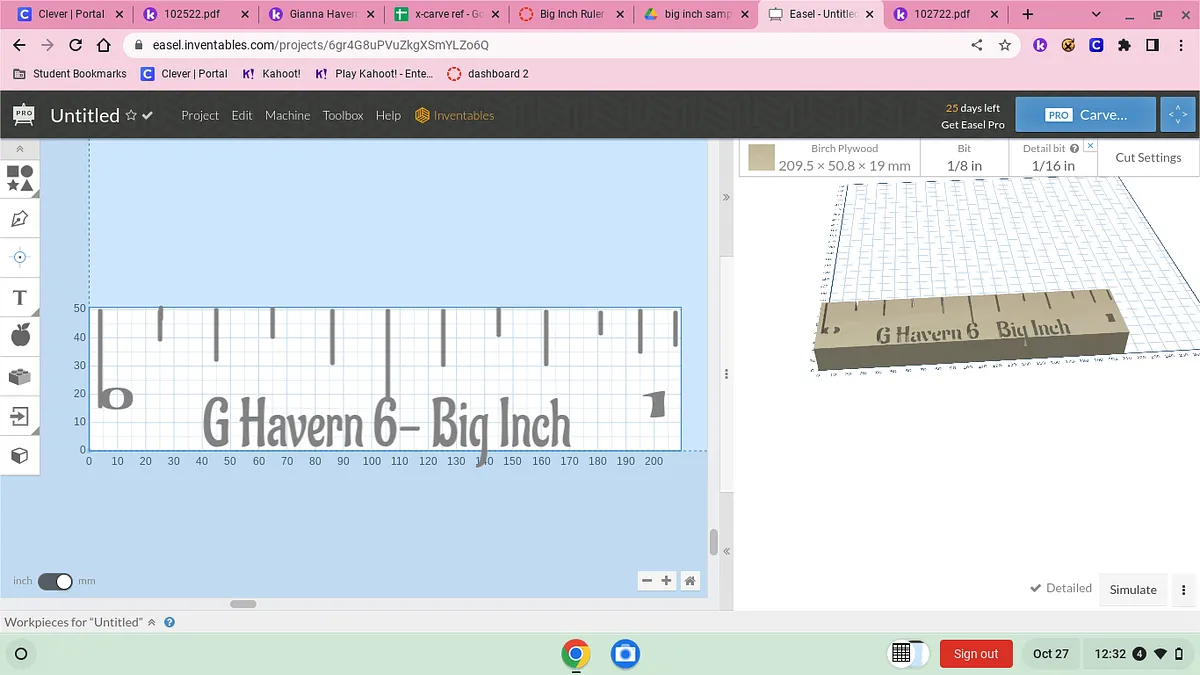Open the apple Icons library

pos(20,336)
